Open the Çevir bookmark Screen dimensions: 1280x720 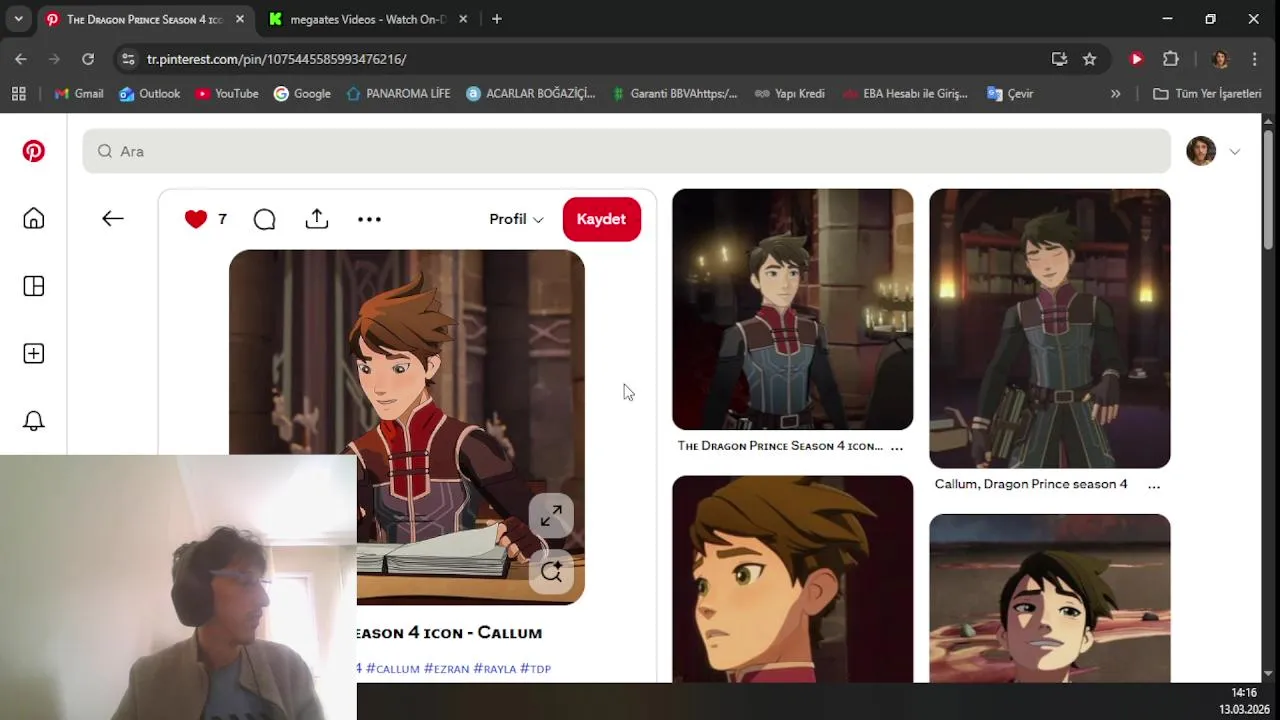pos(1010,93)
